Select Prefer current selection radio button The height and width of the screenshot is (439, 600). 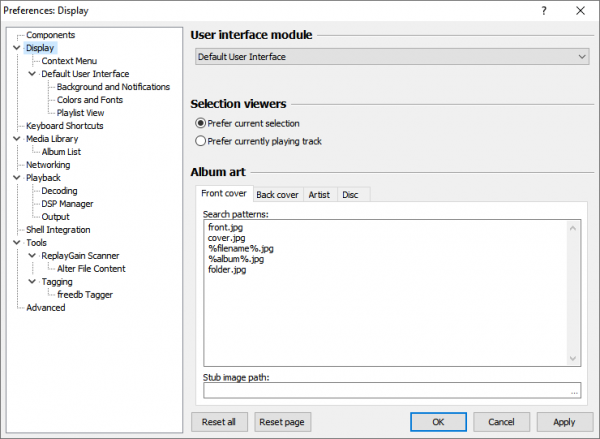click(x=200, y=122)
